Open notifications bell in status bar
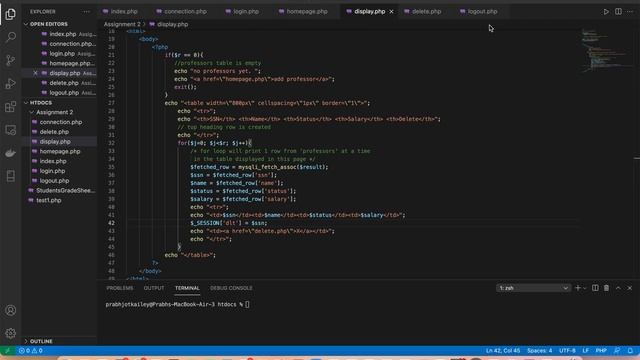The width and height of the screenshot is (640, 360). click(630, 351)
